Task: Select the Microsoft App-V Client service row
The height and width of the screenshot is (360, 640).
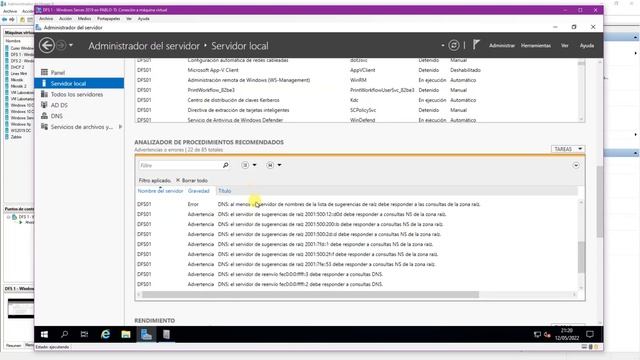Action: pos(357,70)
